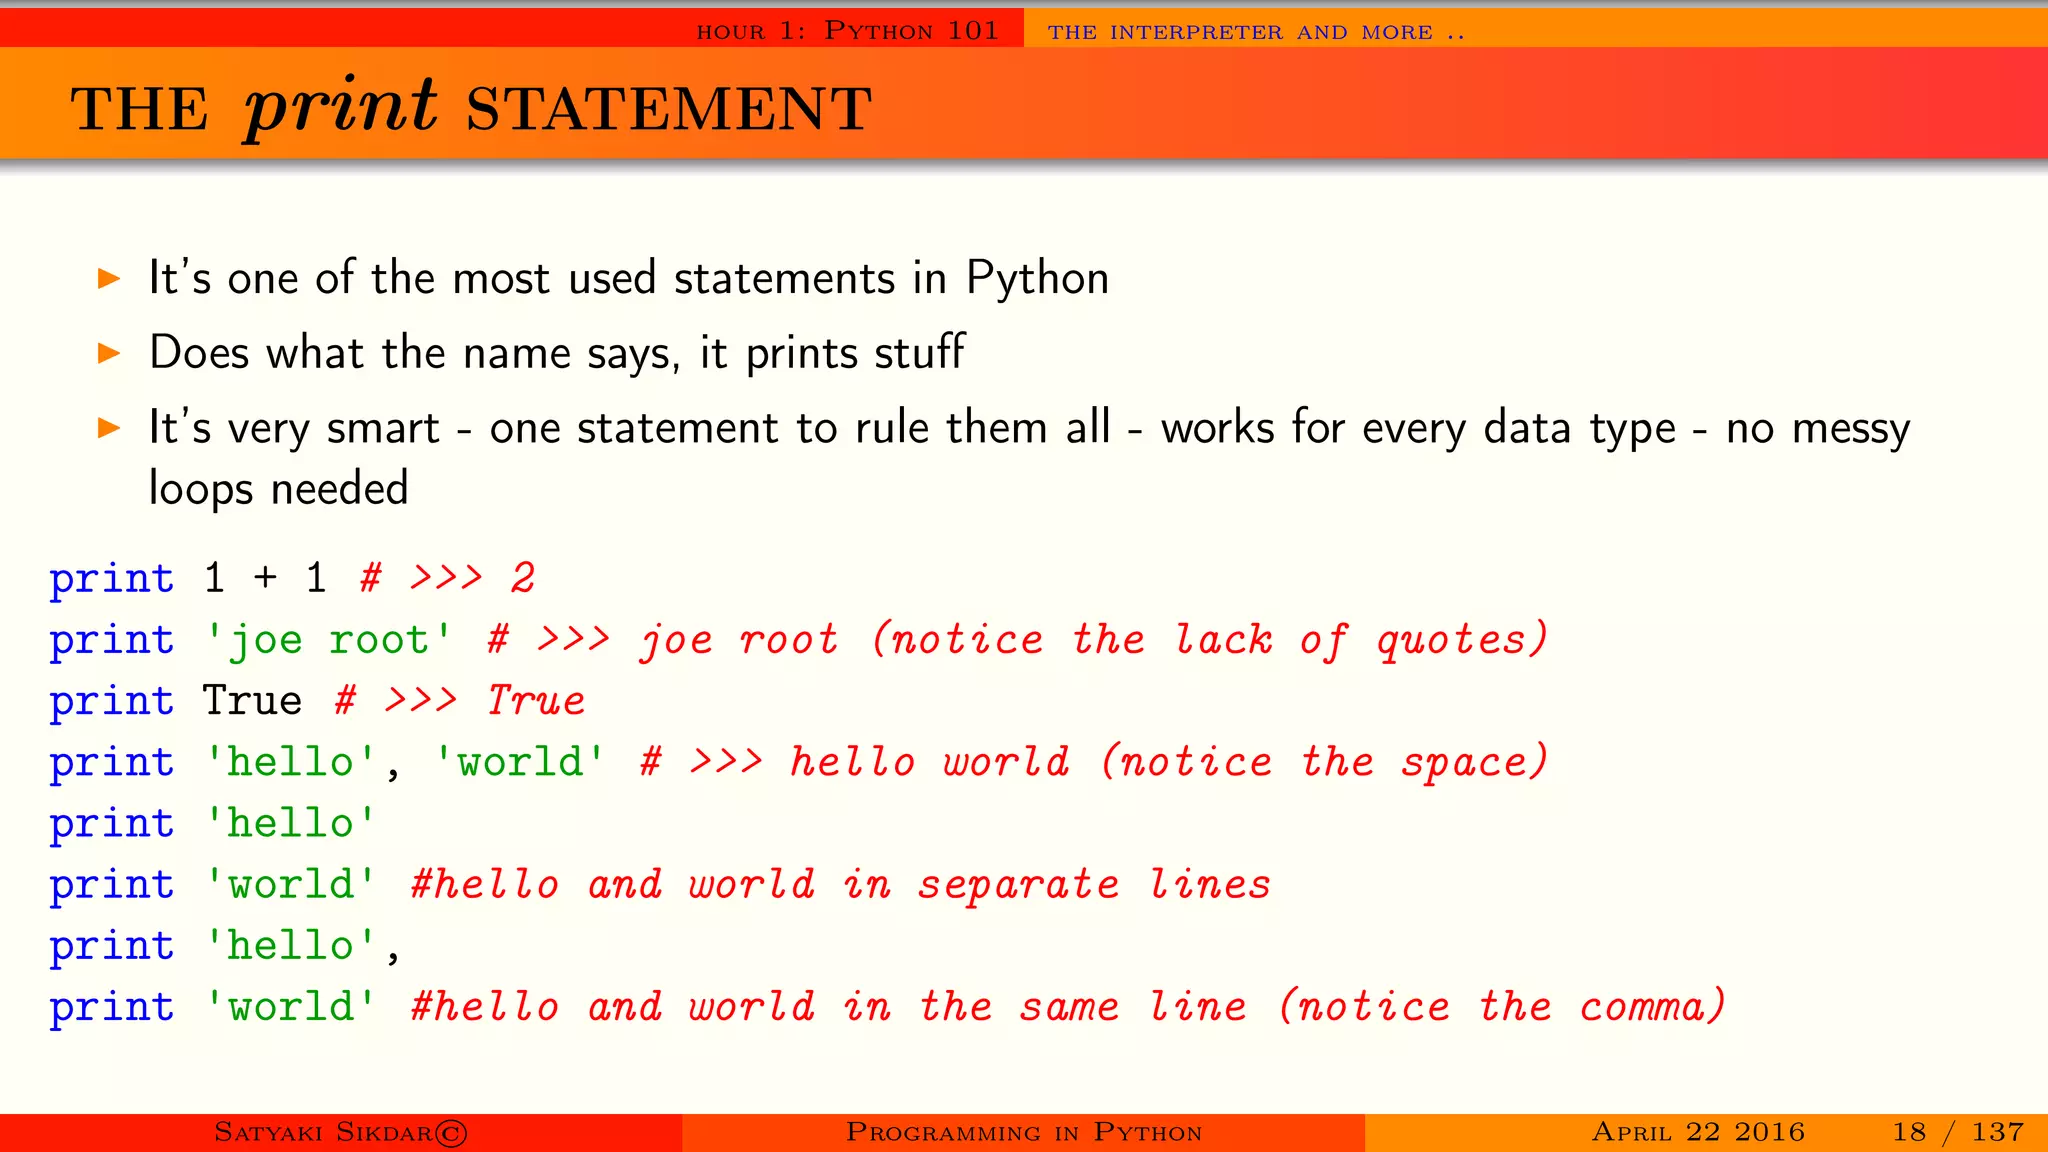Click the orange bullet before 'Does what the name says'

109,353
